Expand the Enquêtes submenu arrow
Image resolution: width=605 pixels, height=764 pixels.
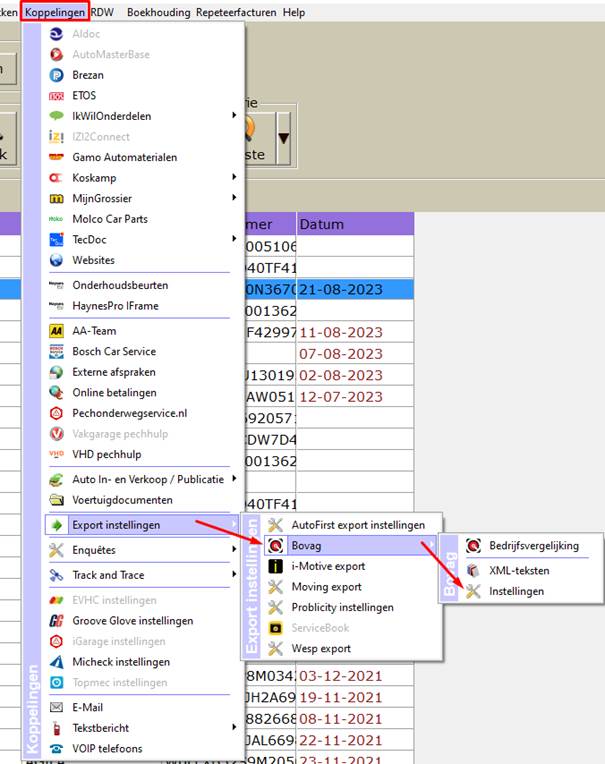(234, 549)
